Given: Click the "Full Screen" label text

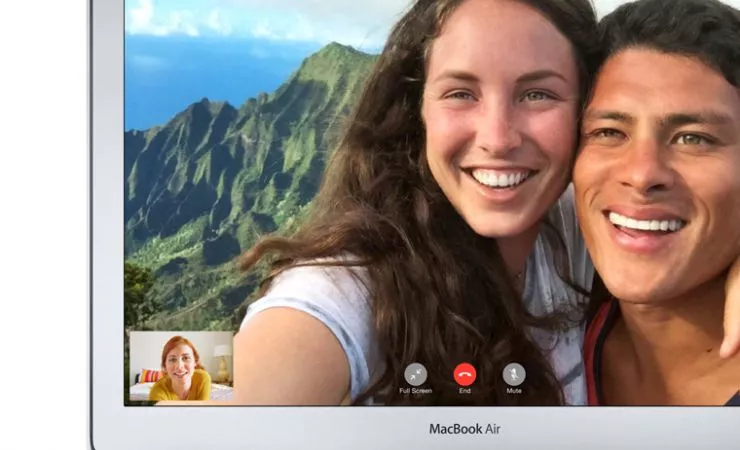Looking at the screenshot, I should pos(415,391).
